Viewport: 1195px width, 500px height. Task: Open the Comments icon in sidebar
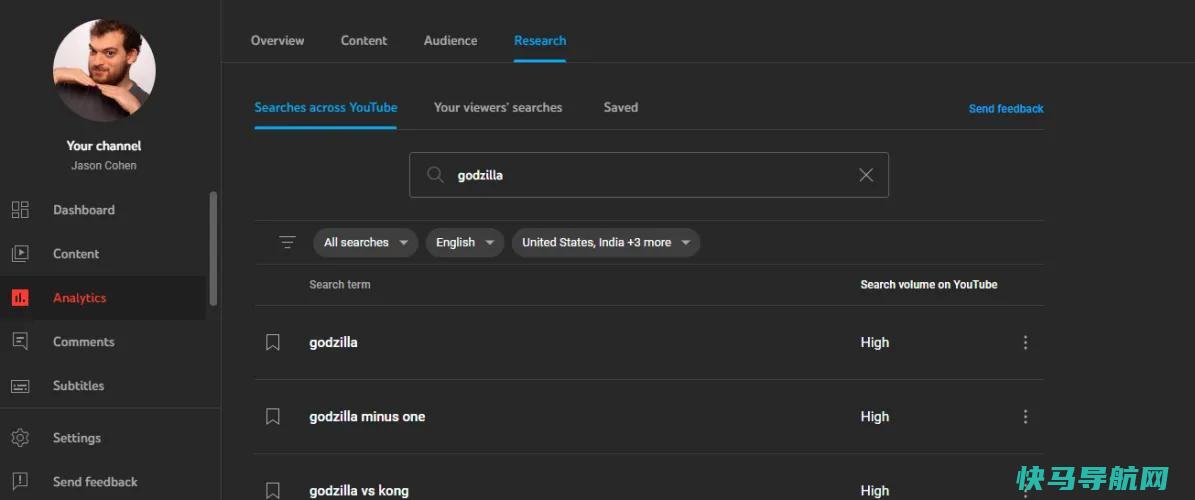point(21,341)
